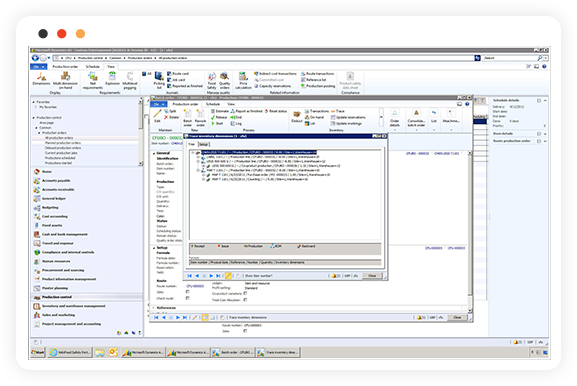
Task: Collapse Schedule details fact box
Action: [x=545, y=100]
